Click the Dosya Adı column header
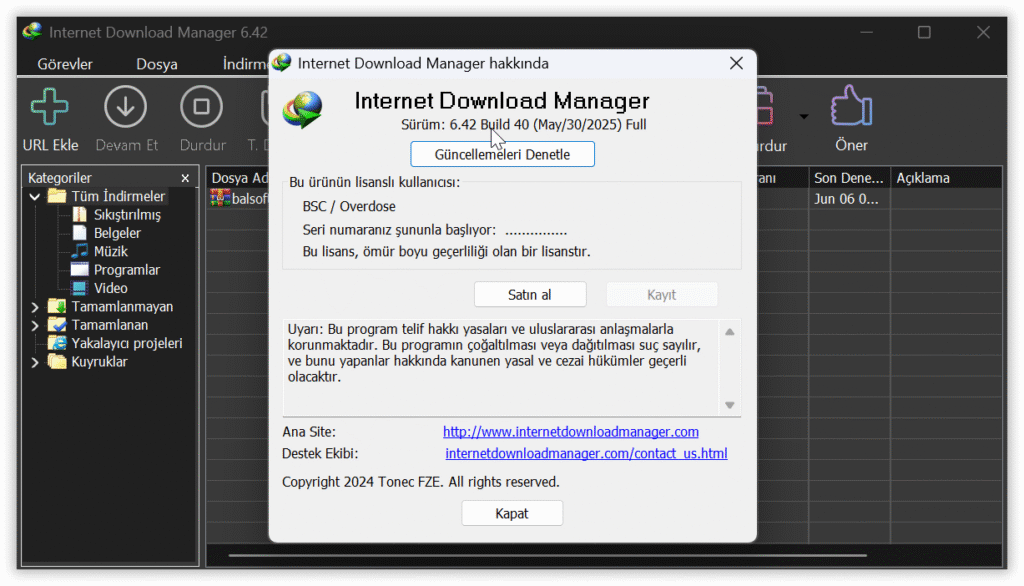Image resolution: width=1024 pixels, height=586 pixels. (x=238, y=178)
